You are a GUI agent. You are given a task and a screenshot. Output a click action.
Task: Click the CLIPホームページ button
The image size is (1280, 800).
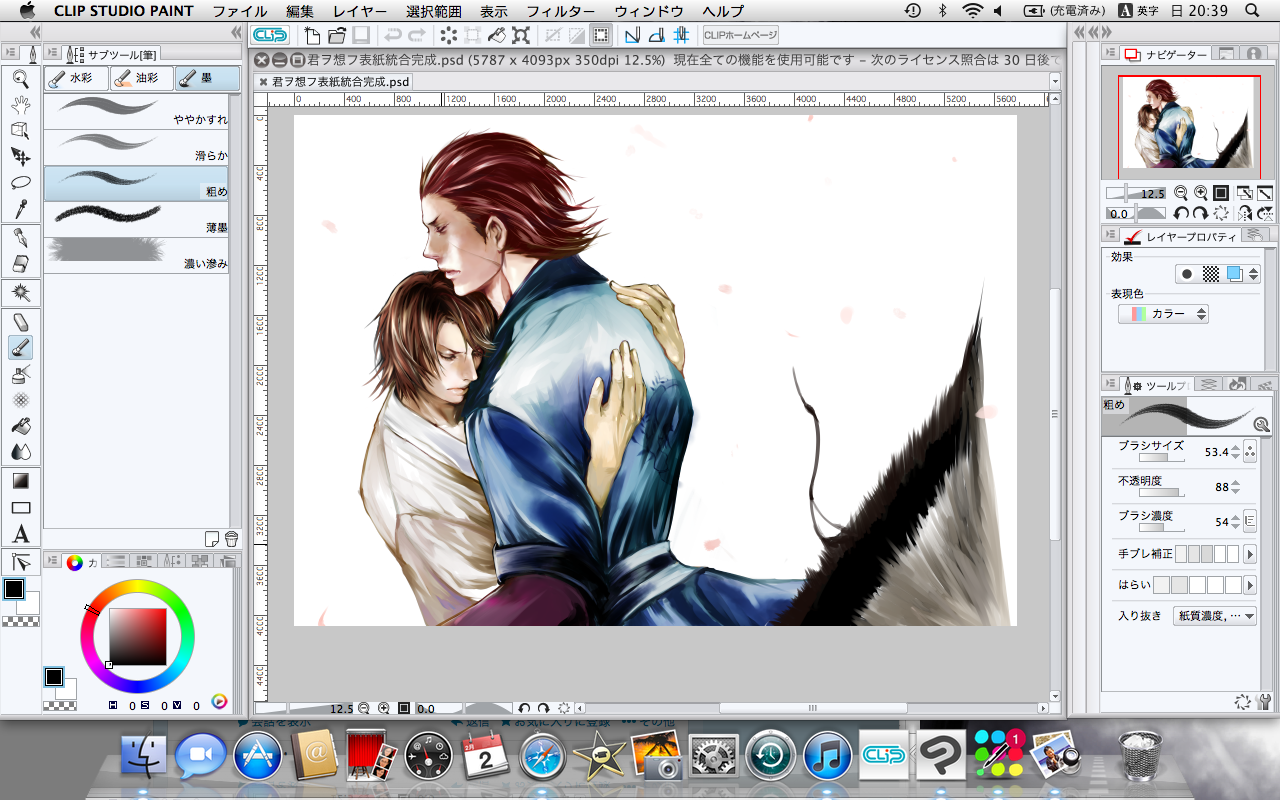coord(741,36)
